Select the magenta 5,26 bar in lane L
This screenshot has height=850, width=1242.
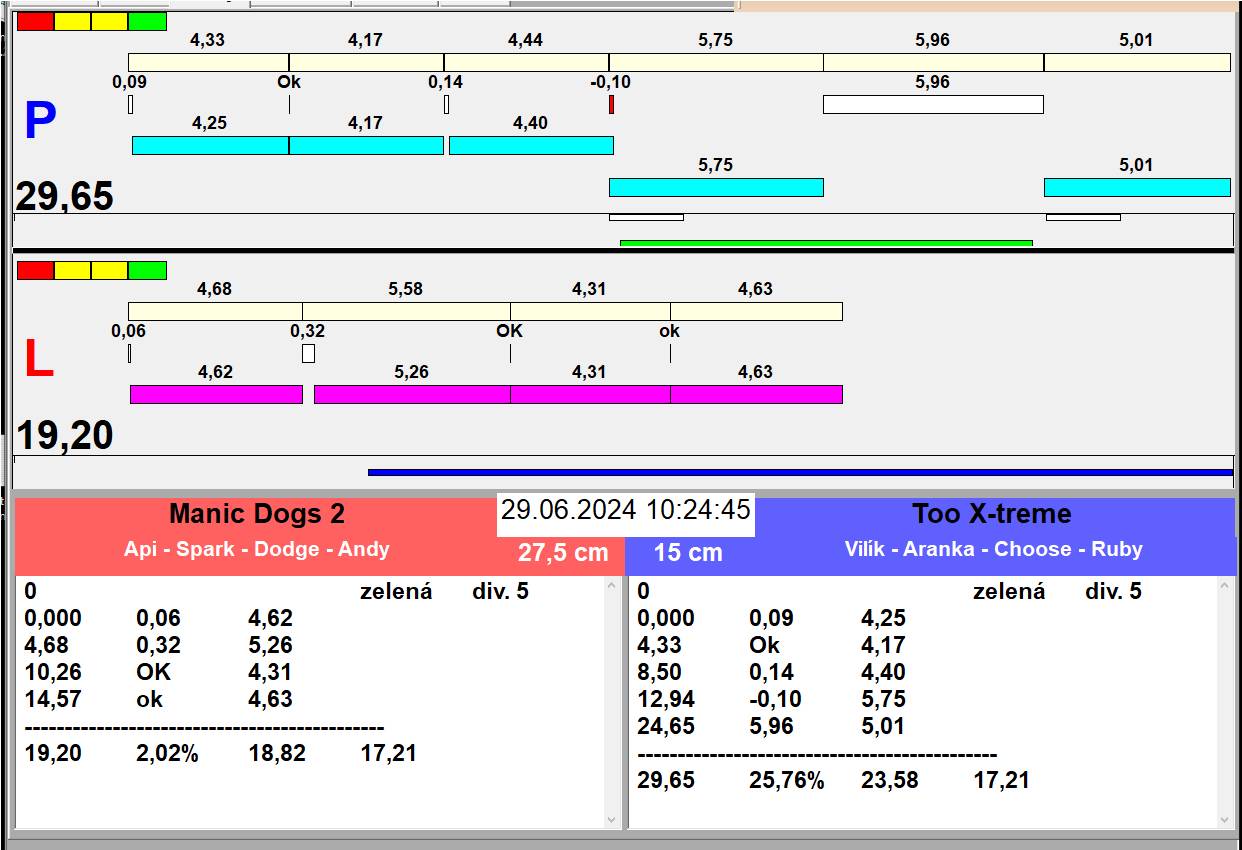(412, 394)
